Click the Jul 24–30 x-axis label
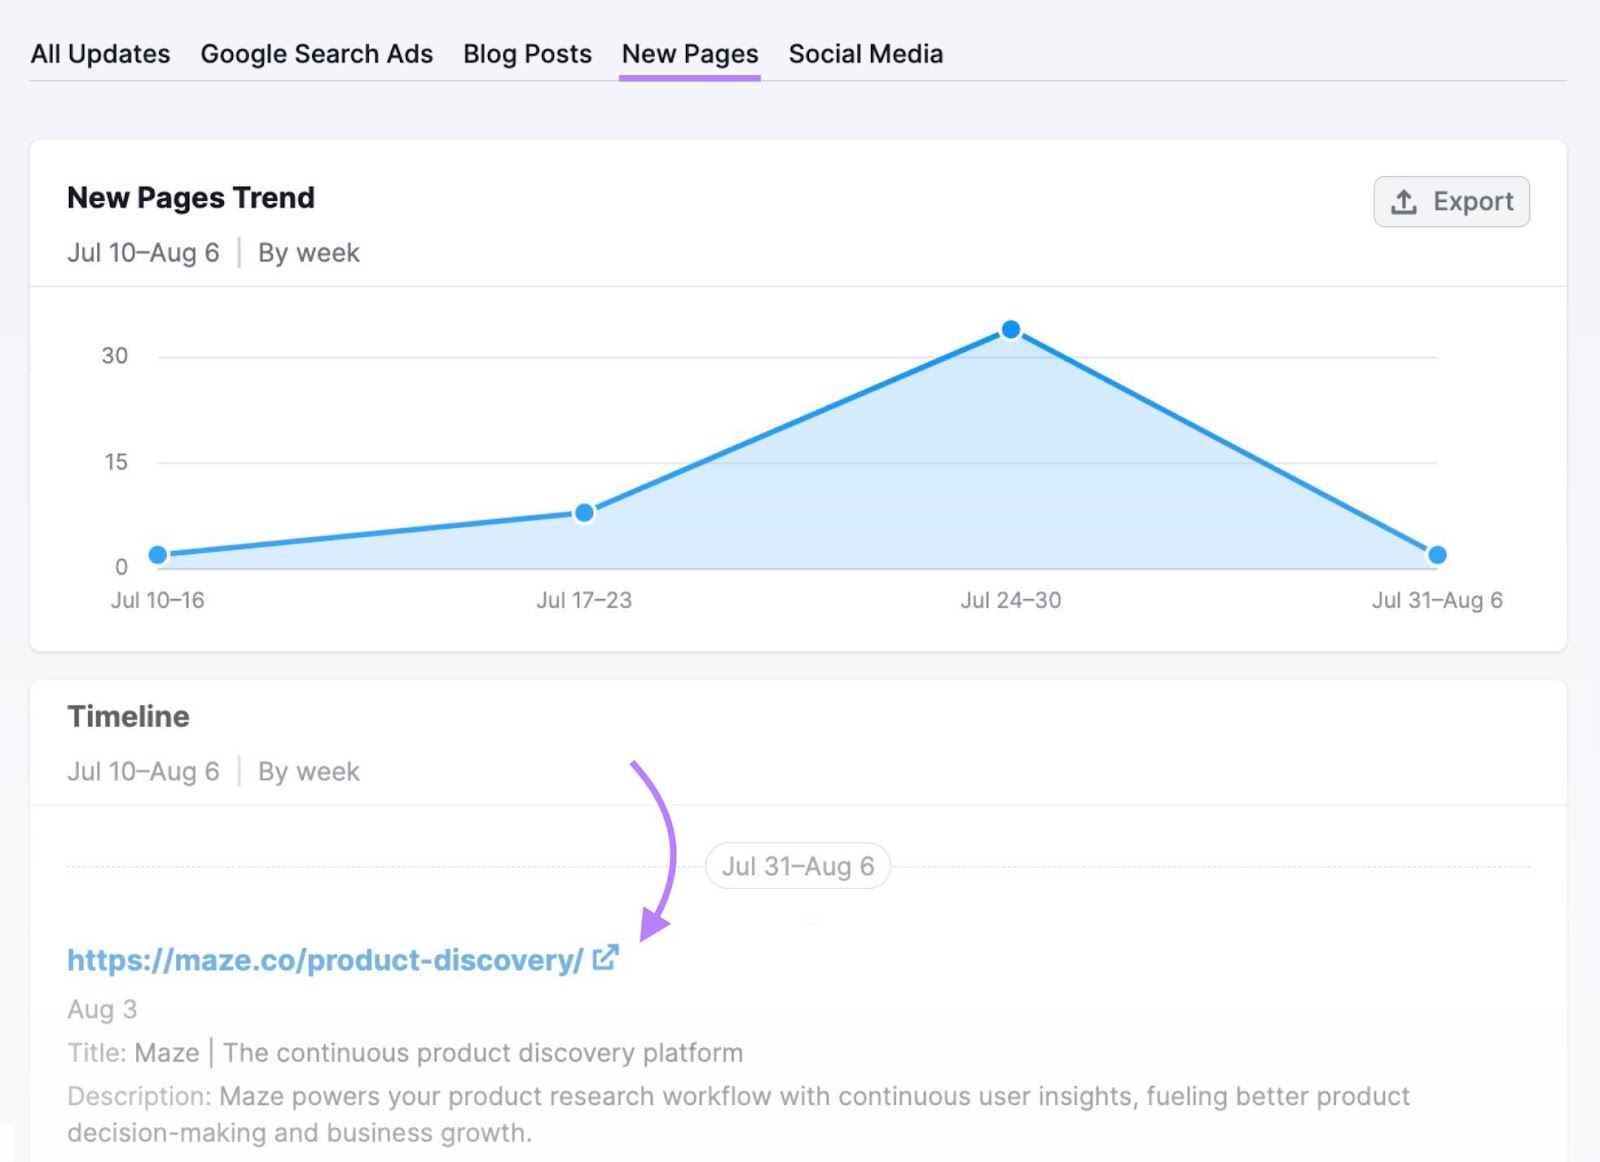This screenshot has width=1600, height=1162. 1010,600
